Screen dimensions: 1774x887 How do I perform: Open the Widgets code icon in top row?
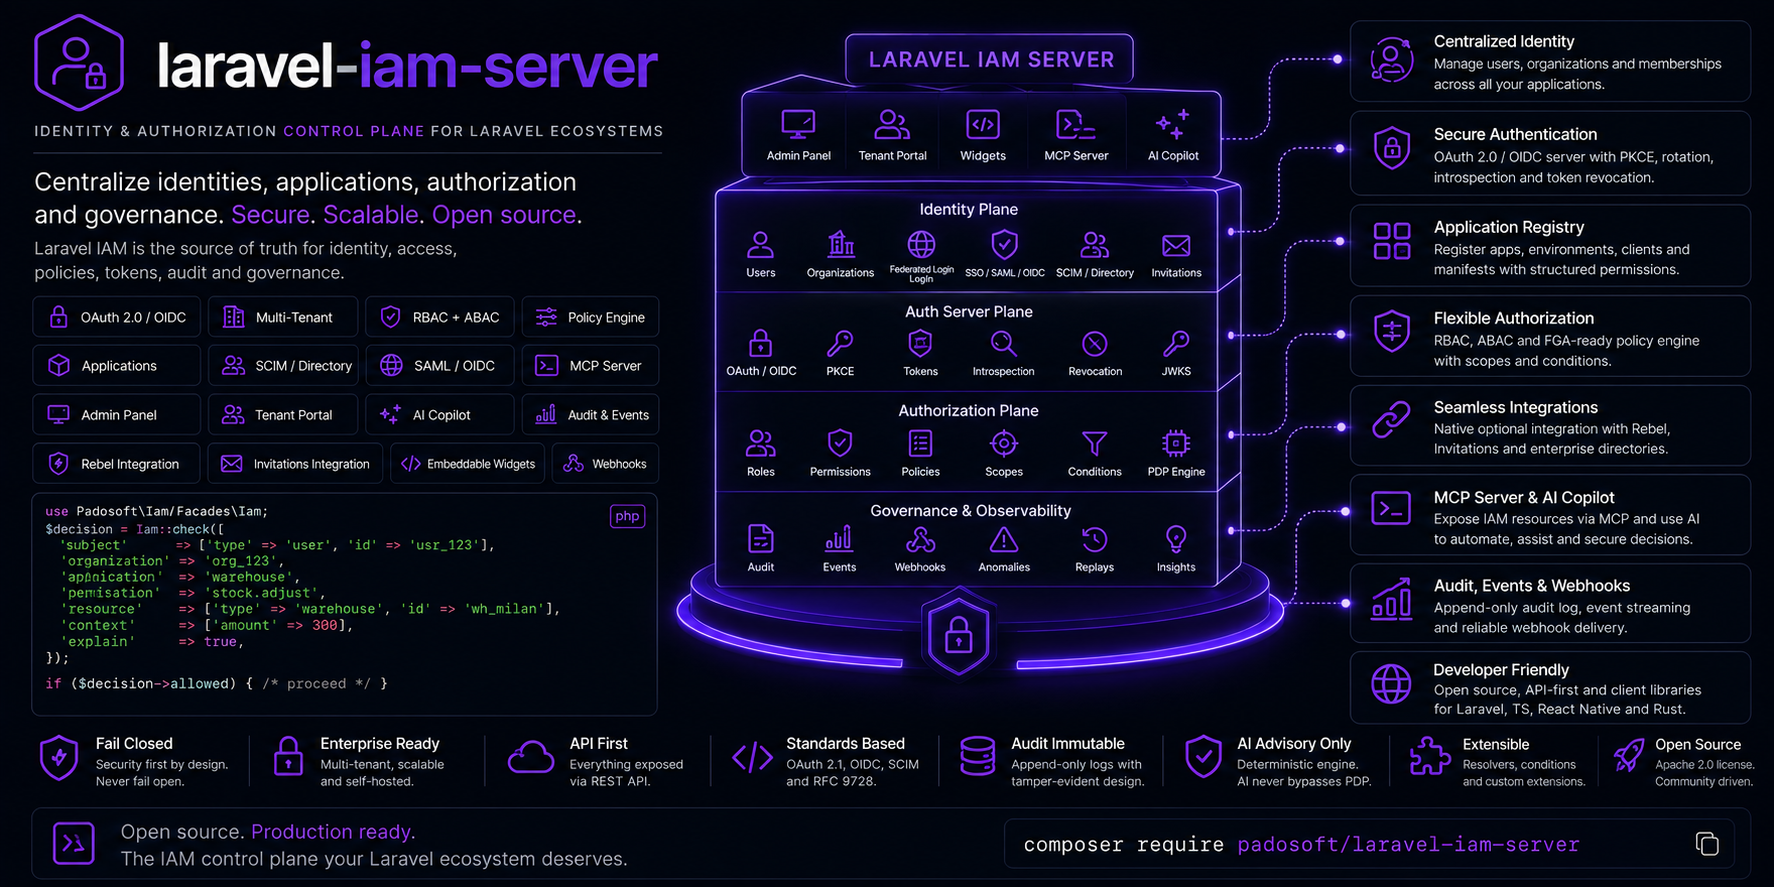983,125
